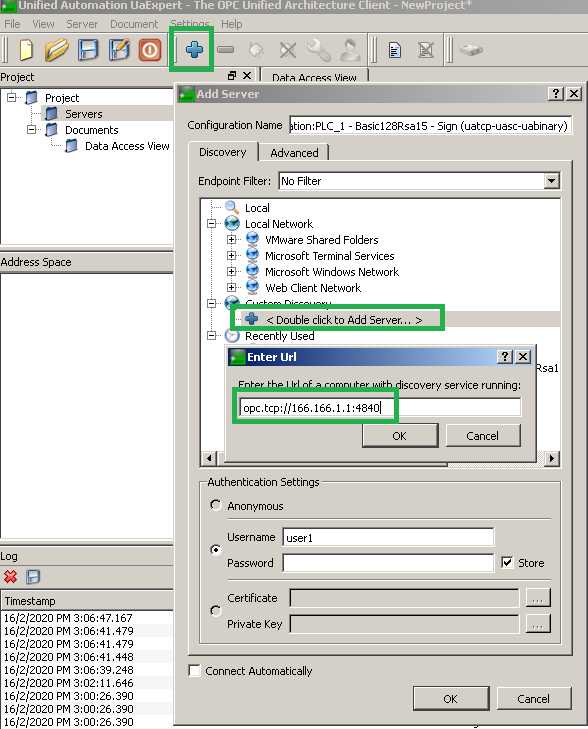
Task: Open the View menu
Action: click(x=43, y=24)
